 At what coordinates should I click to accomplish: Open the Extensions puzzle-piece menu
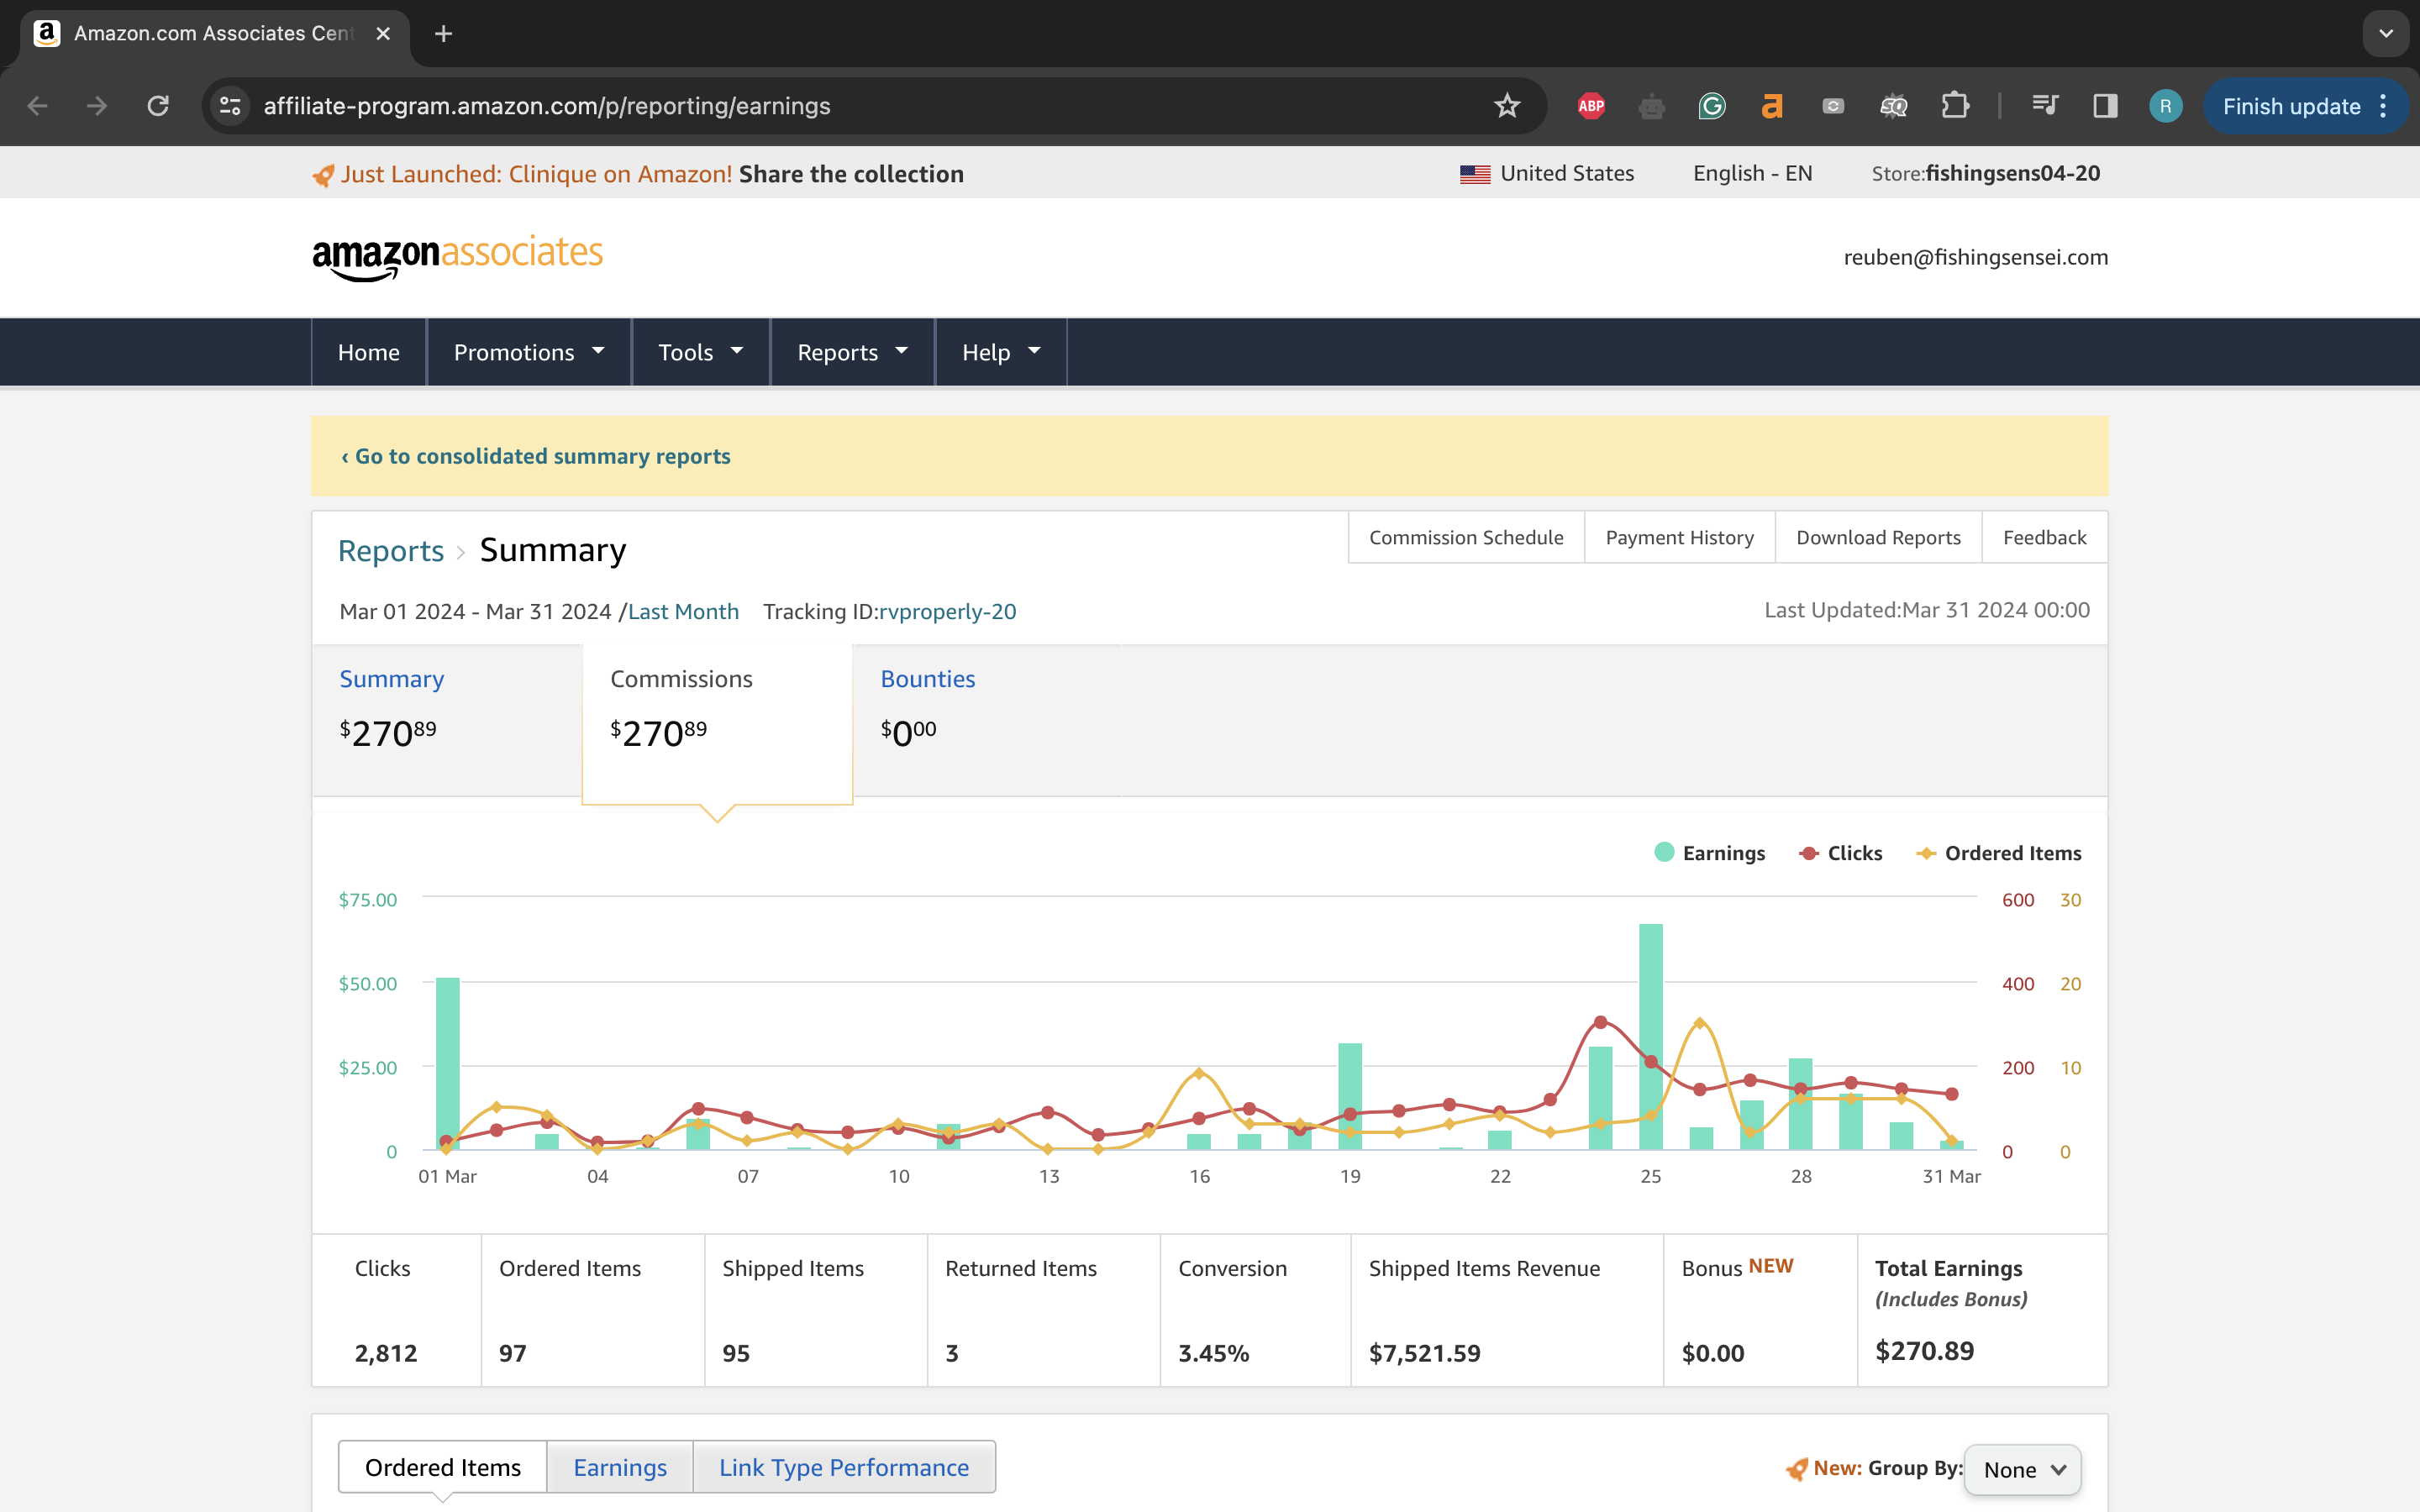pos(1954,106)
